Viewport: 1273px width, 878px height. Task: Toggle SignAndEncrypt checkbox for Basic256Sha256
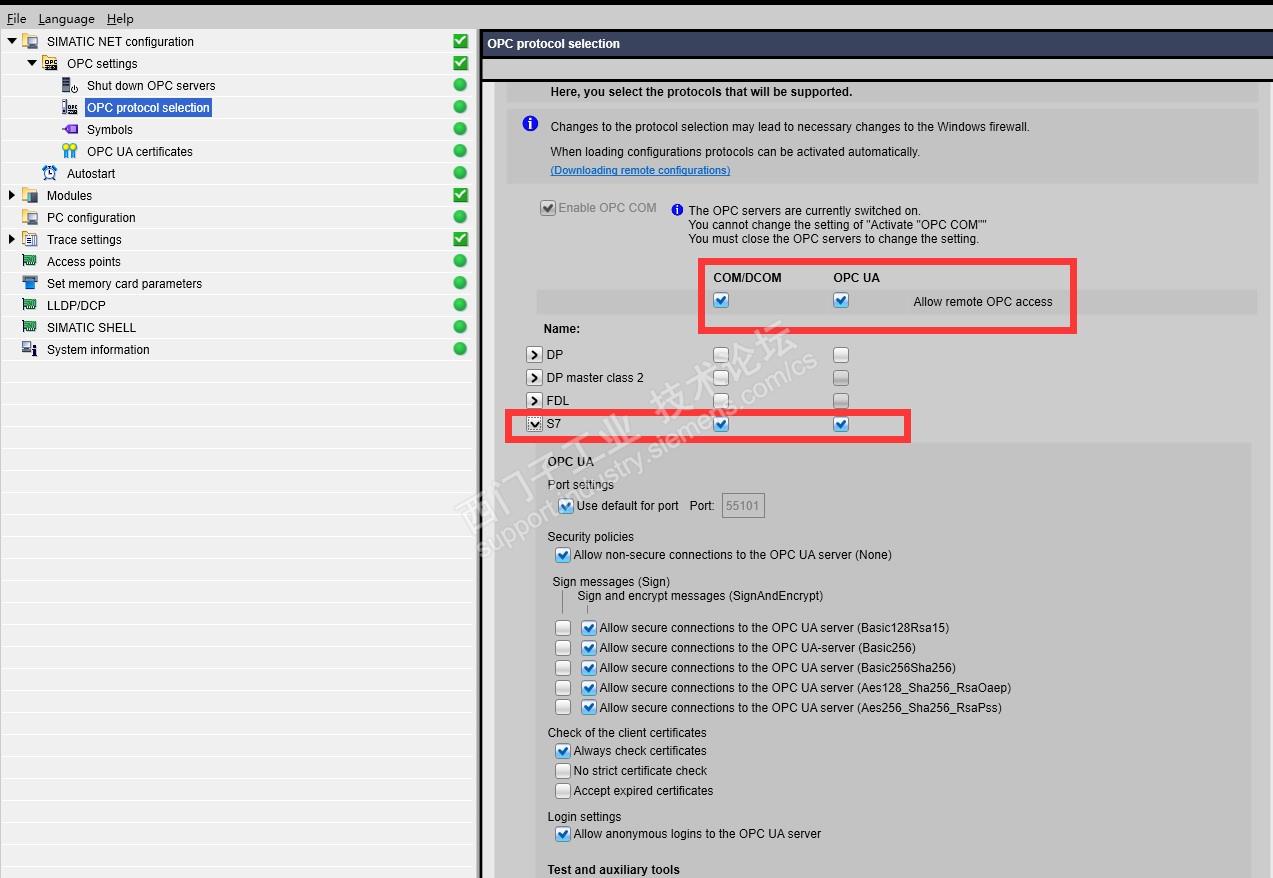point(589,668)
